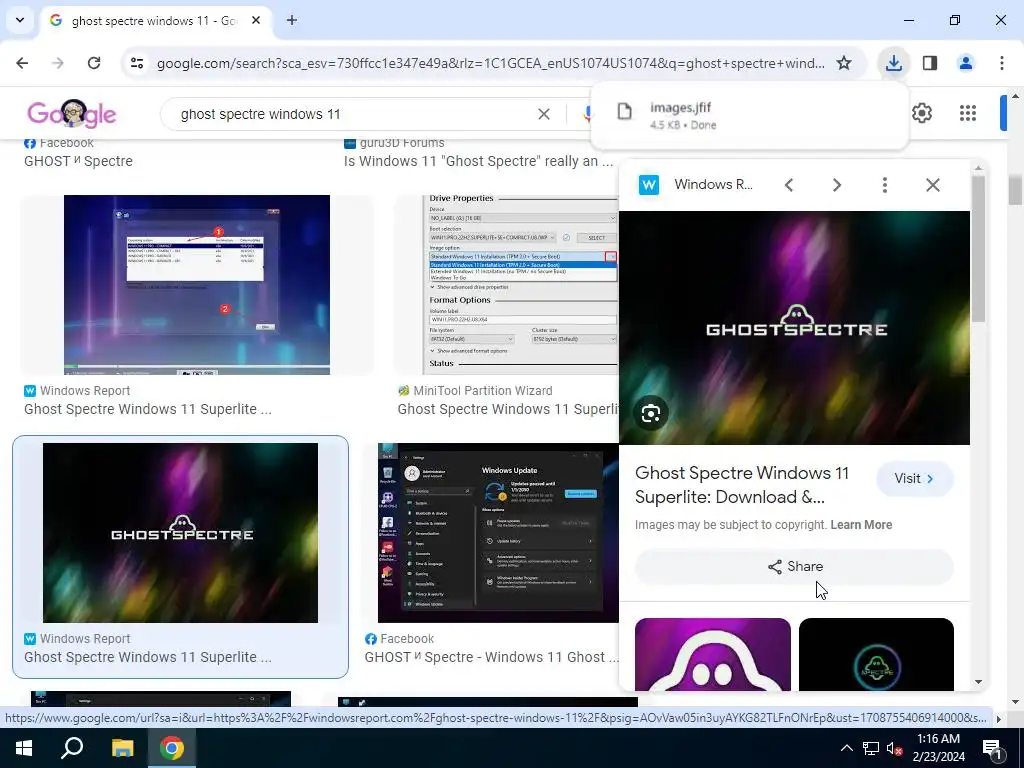Click the Visit button

(x=914, y=479)
